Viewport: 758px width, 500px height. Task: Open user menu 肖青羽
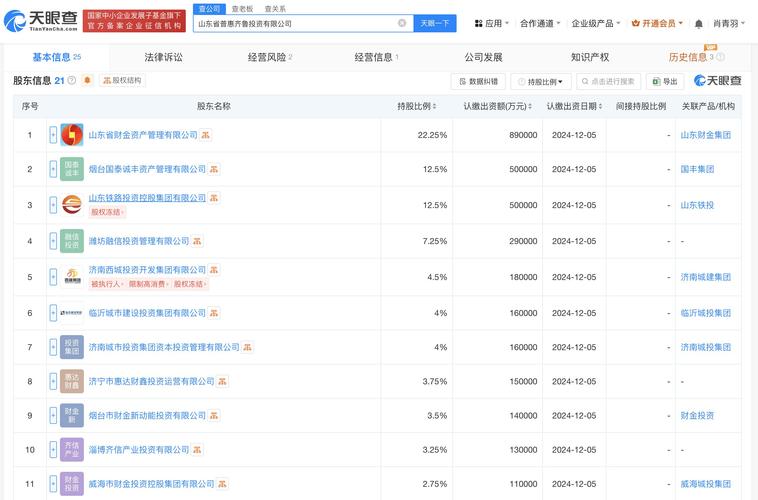(x=729, y=23)
